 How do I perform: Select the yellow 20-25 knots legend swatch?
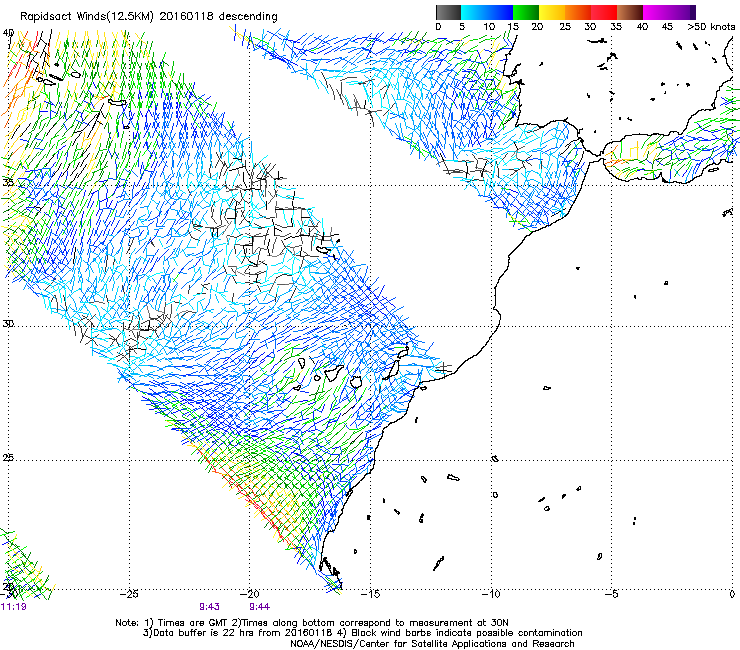(x=552, y=12)
